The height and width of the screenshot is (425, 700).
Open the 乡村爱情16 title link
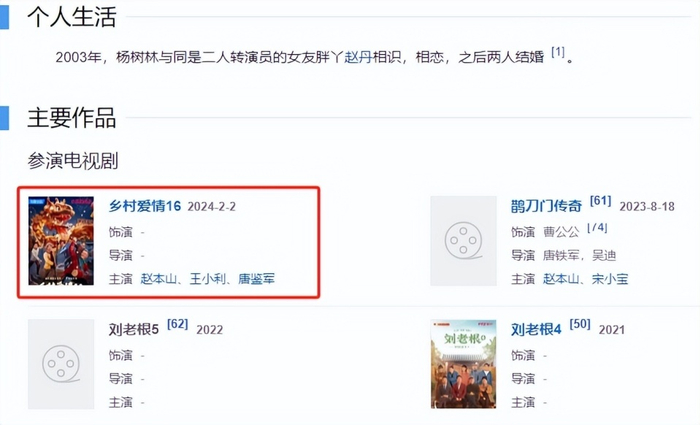coord(145,206)
